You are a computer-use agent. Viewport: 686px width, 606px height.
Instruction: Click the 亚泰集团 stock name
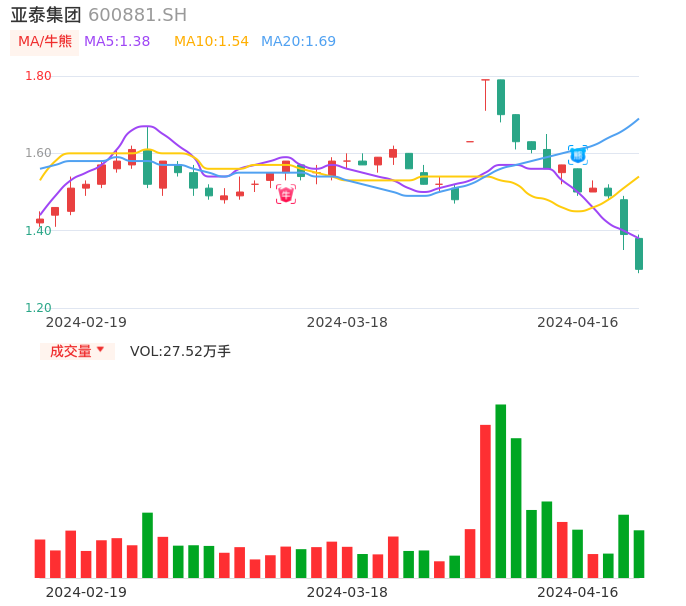[46, 15]
